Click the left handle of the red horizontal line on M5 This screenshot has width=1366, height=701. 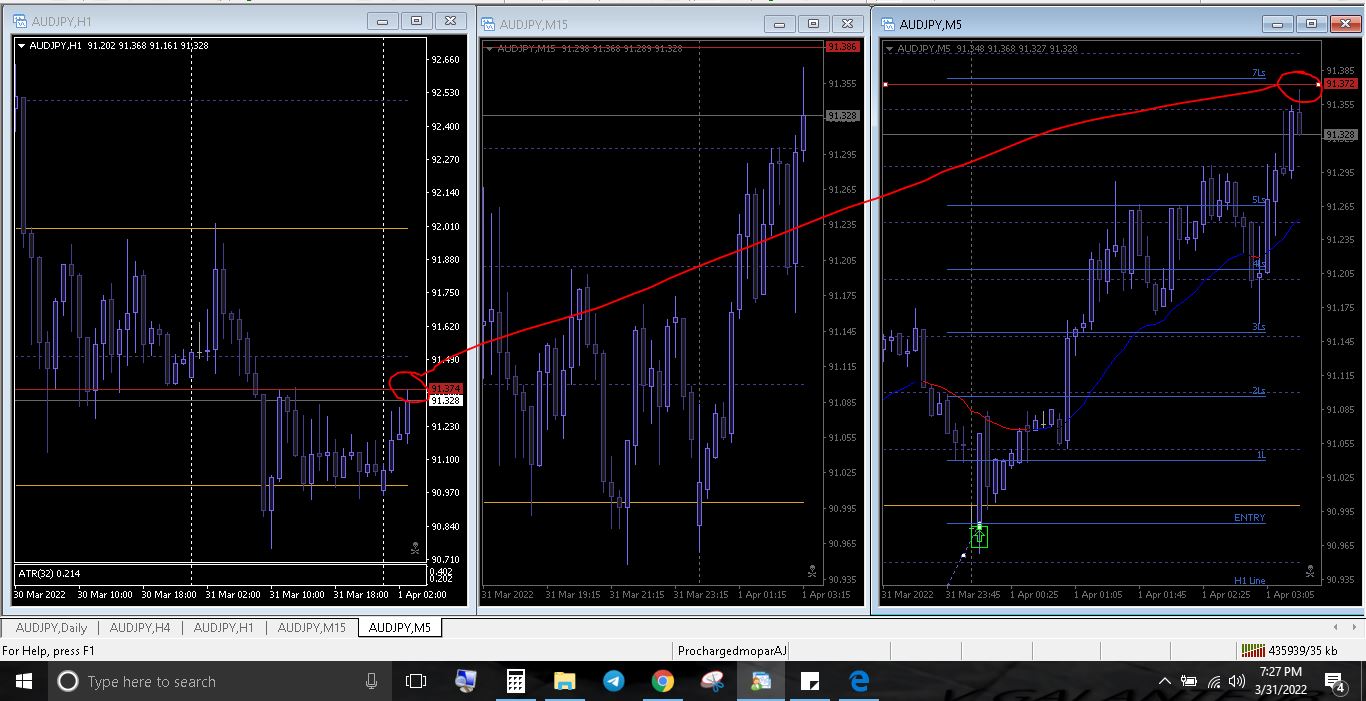point(885,85)
